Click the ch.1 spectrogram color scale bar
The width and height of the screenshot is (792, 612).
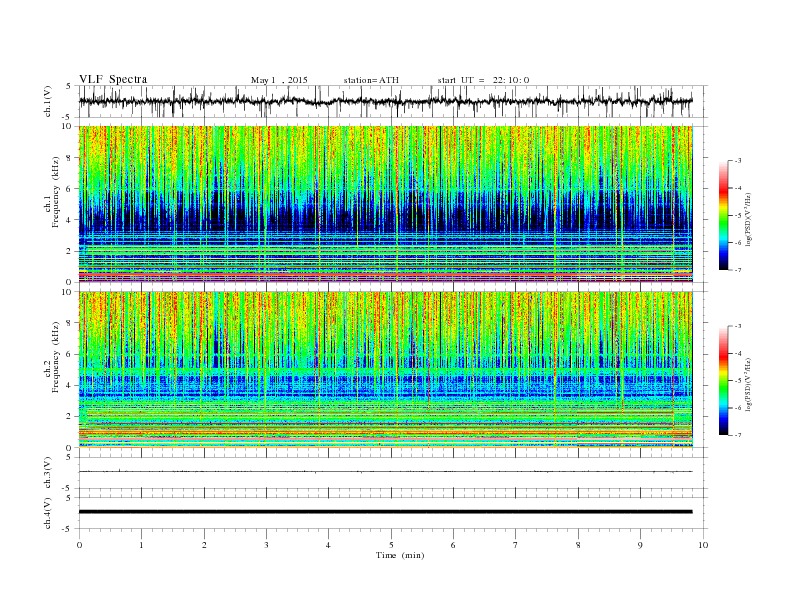pos(723,215)
